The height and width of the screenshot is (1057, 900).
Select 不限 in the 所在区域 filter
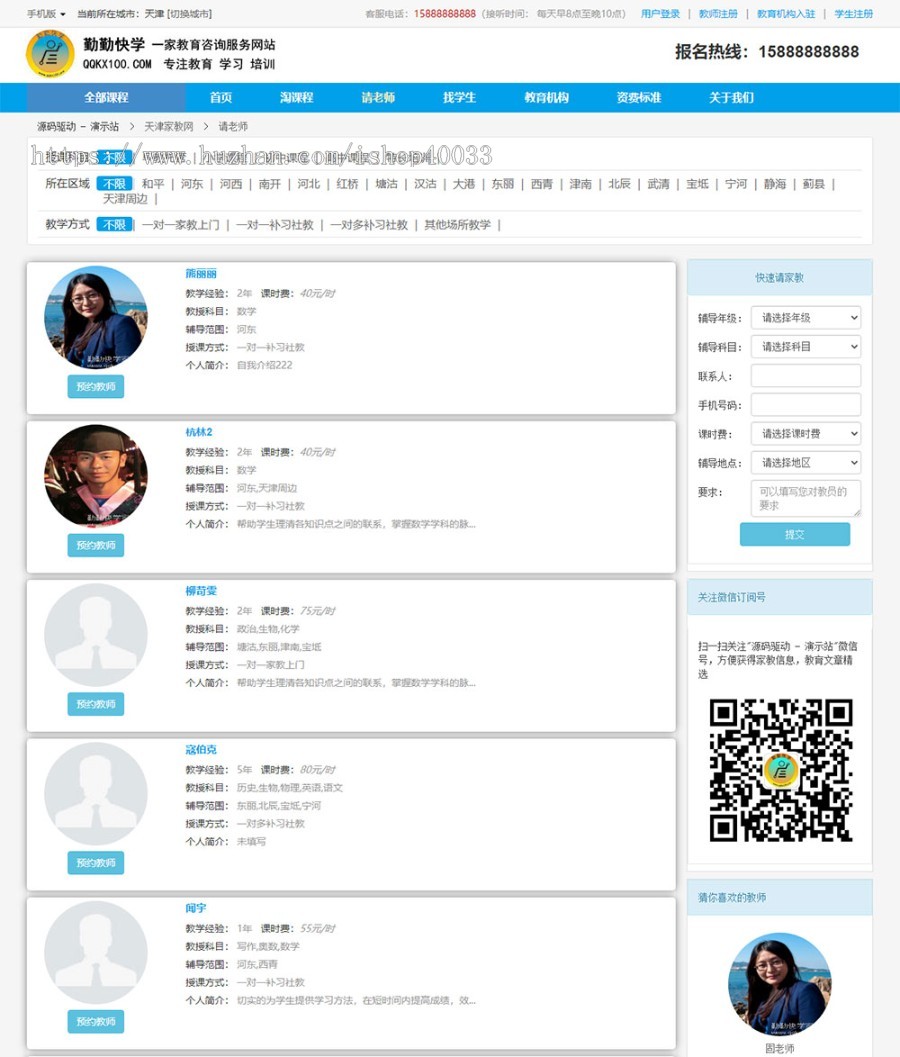click(x=114, y=183)
